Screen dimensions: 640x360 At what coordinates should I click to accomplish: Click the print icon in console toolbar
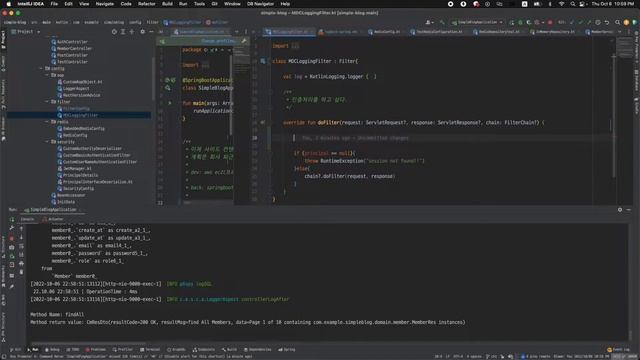tap(21, 263)
